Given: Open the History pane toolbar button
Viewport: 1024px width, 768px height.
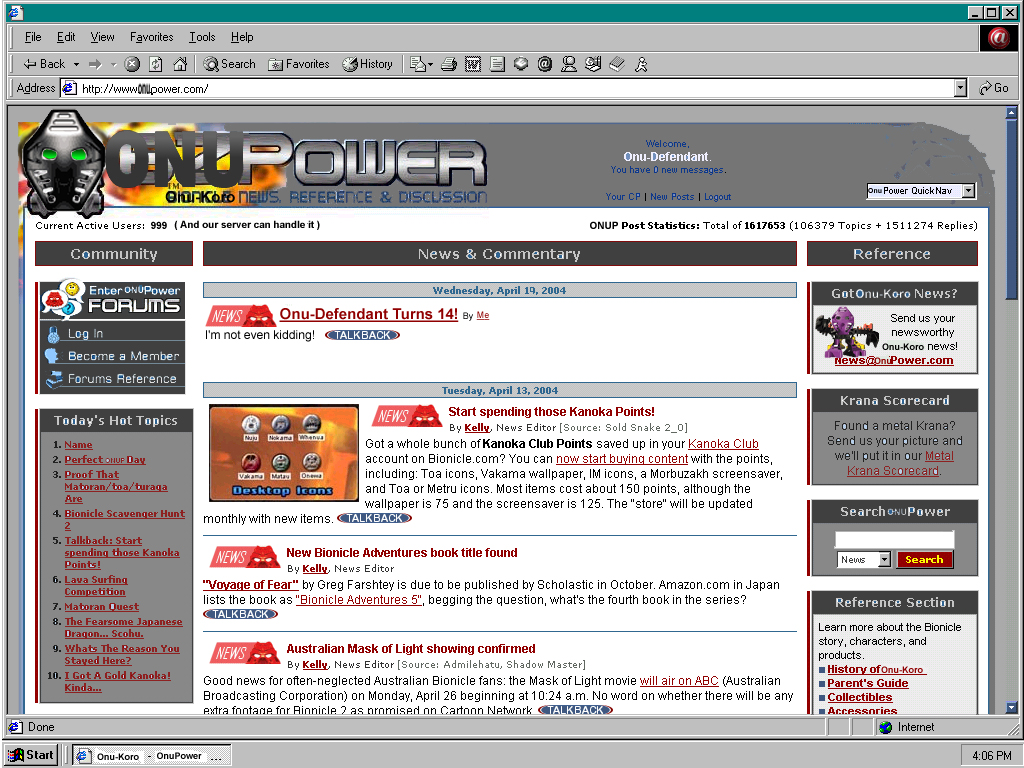Looking at the screenshot, I should pos(368,64).
